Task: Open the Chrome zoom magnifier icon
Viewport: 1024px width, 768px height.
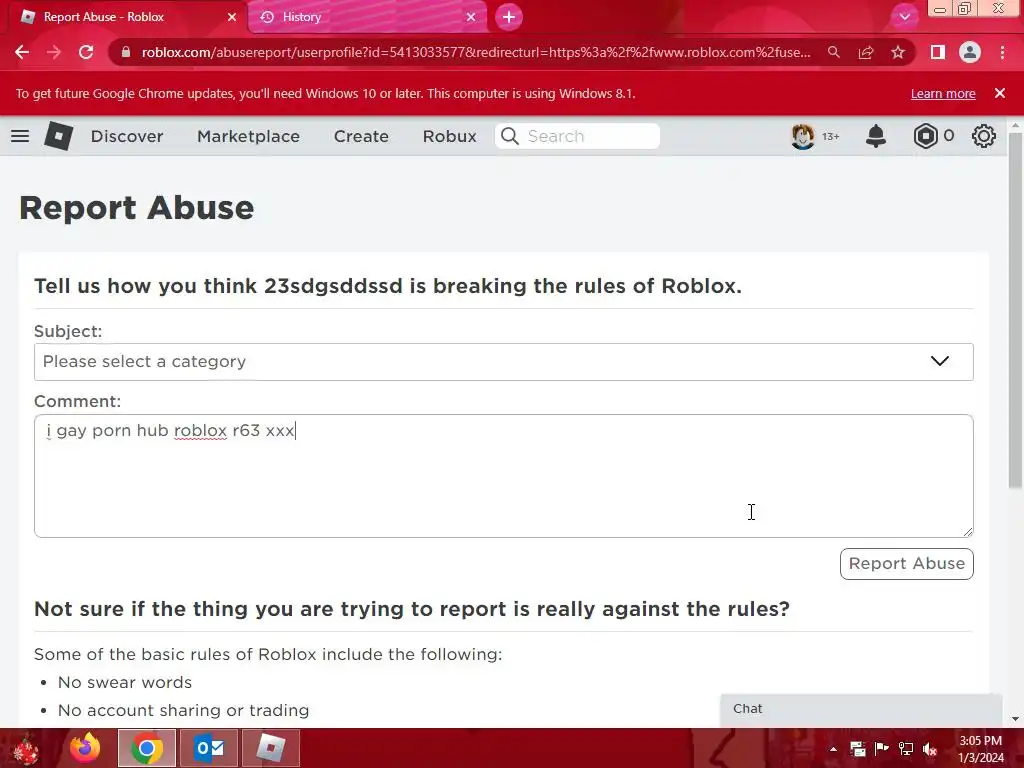Action: click(833, 52)
